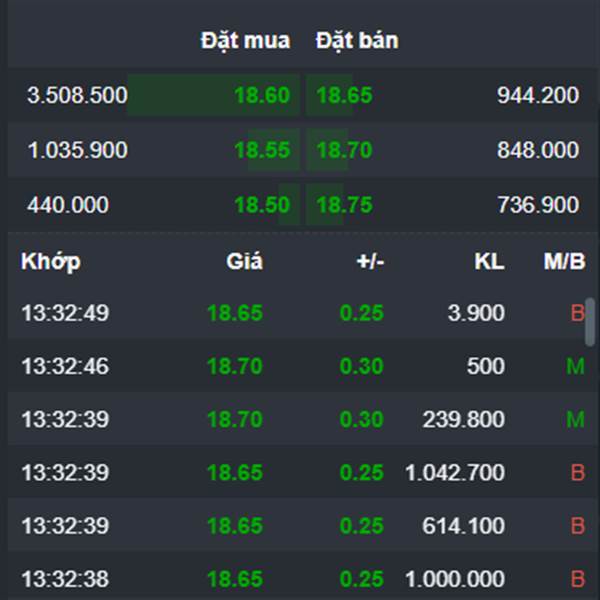The height and width of the screenshot is (600, 600).
Task: Select bid price 18.55 in order book
Action: tap(262, 150)
